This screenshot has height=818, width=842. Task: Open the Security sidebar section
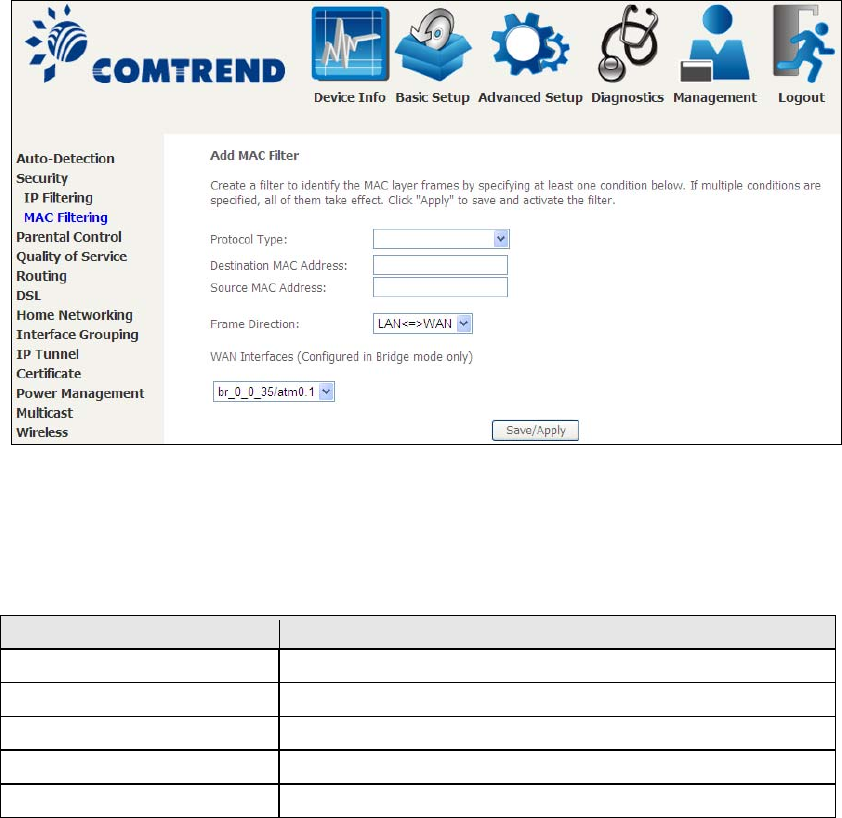coord(42,178)
